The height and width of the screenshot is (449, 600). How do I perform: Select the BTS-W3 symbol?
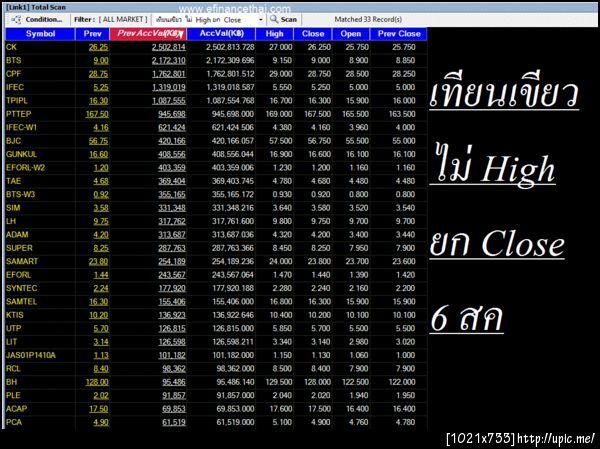[x=20, y=194]
